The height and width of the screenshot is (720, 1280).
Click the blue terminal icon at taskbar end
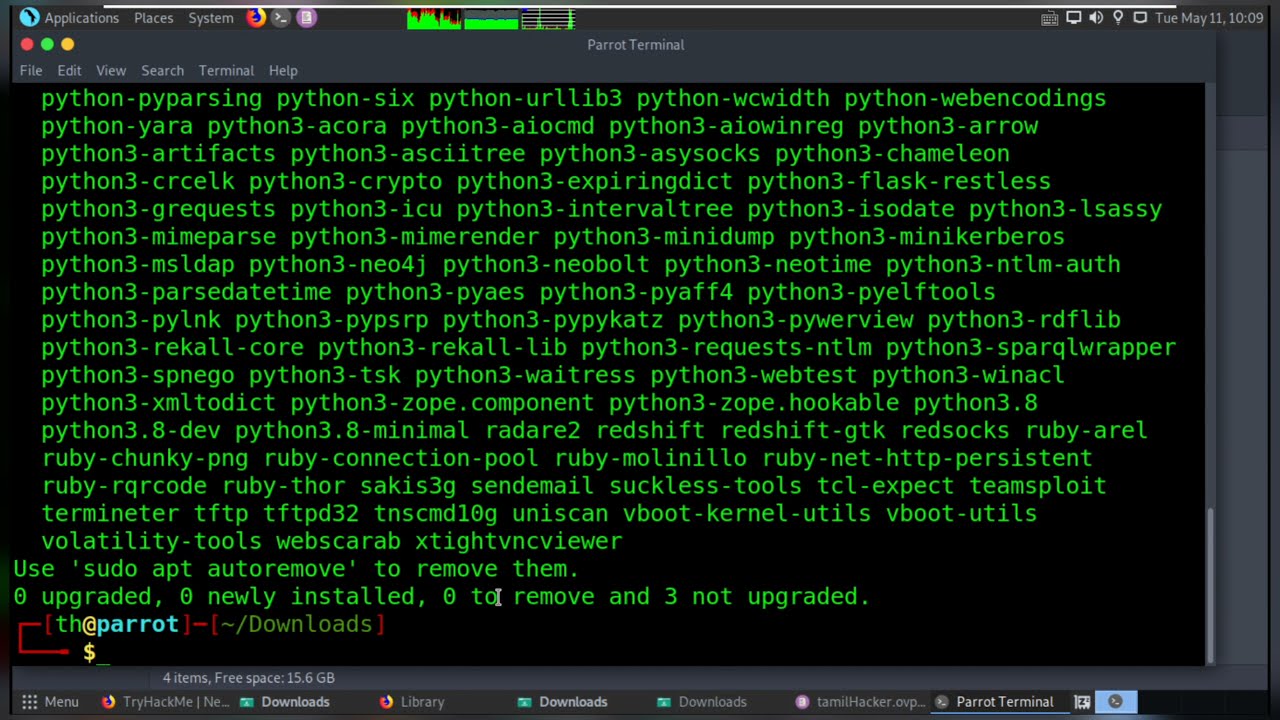point(1115,702)
